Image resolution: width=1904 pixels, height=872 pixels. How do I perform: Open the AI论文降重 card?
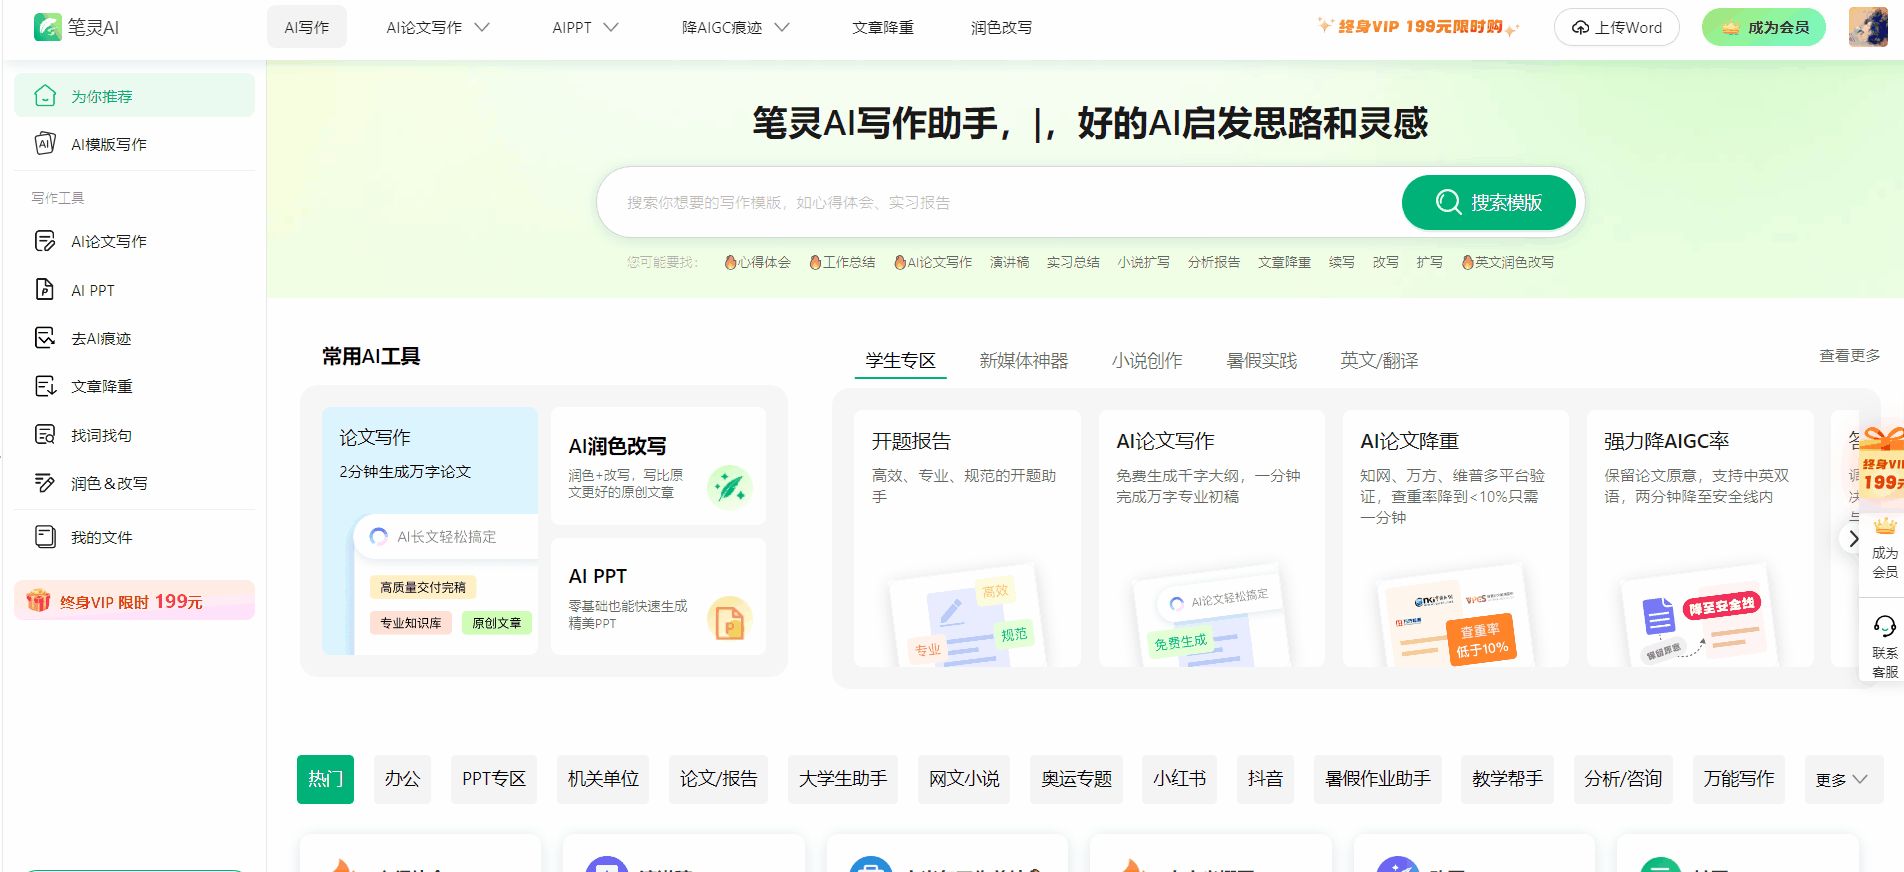coord(1455,538)
